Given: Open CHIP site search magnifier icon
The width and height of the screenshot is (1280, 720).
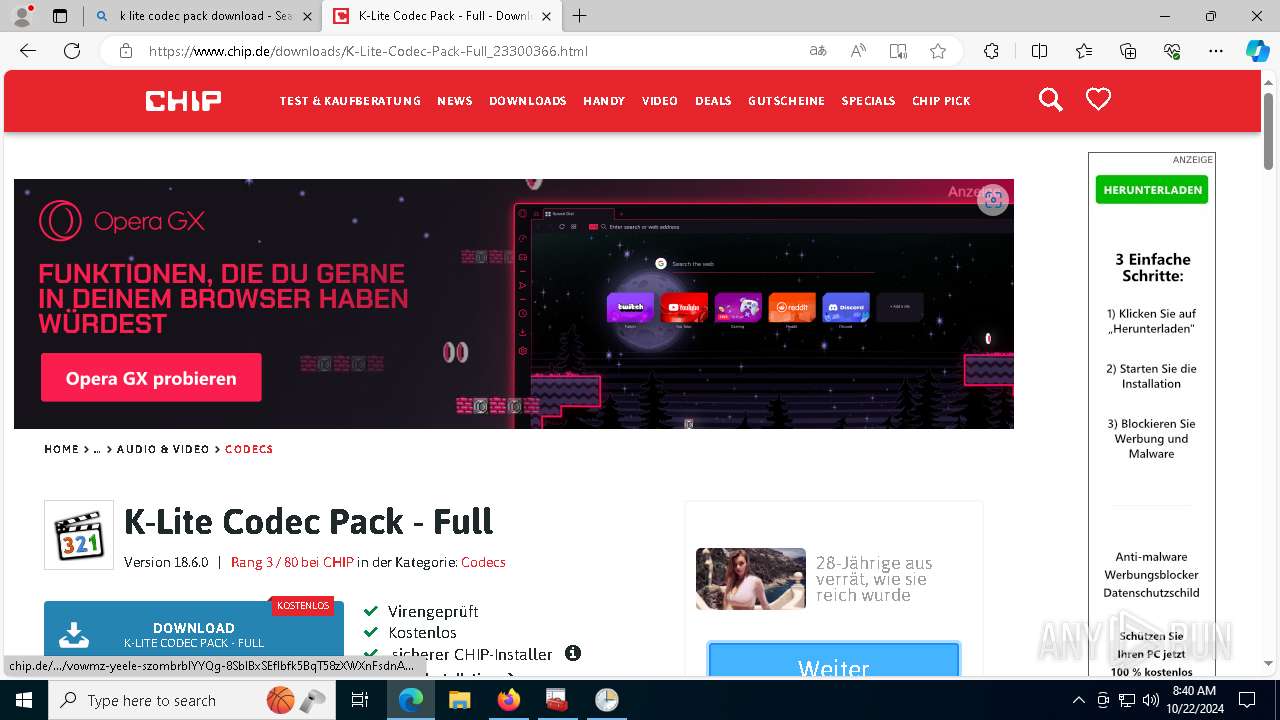Looking at the screenshot, I should click(1050, 99).
